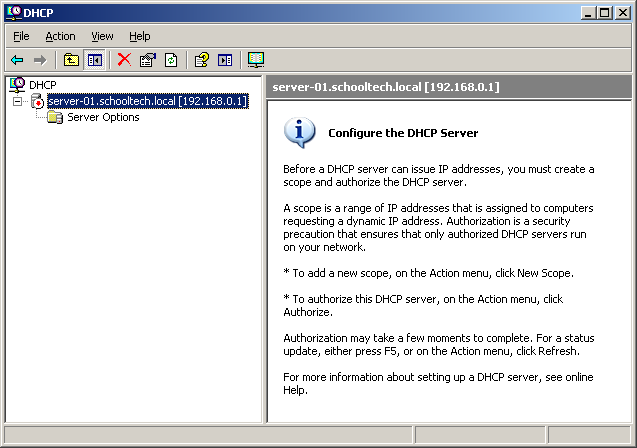This screenshot has height=448, width=637.
Task: Click the Refresh toolbar icon
Action: [x=171, y=60]
